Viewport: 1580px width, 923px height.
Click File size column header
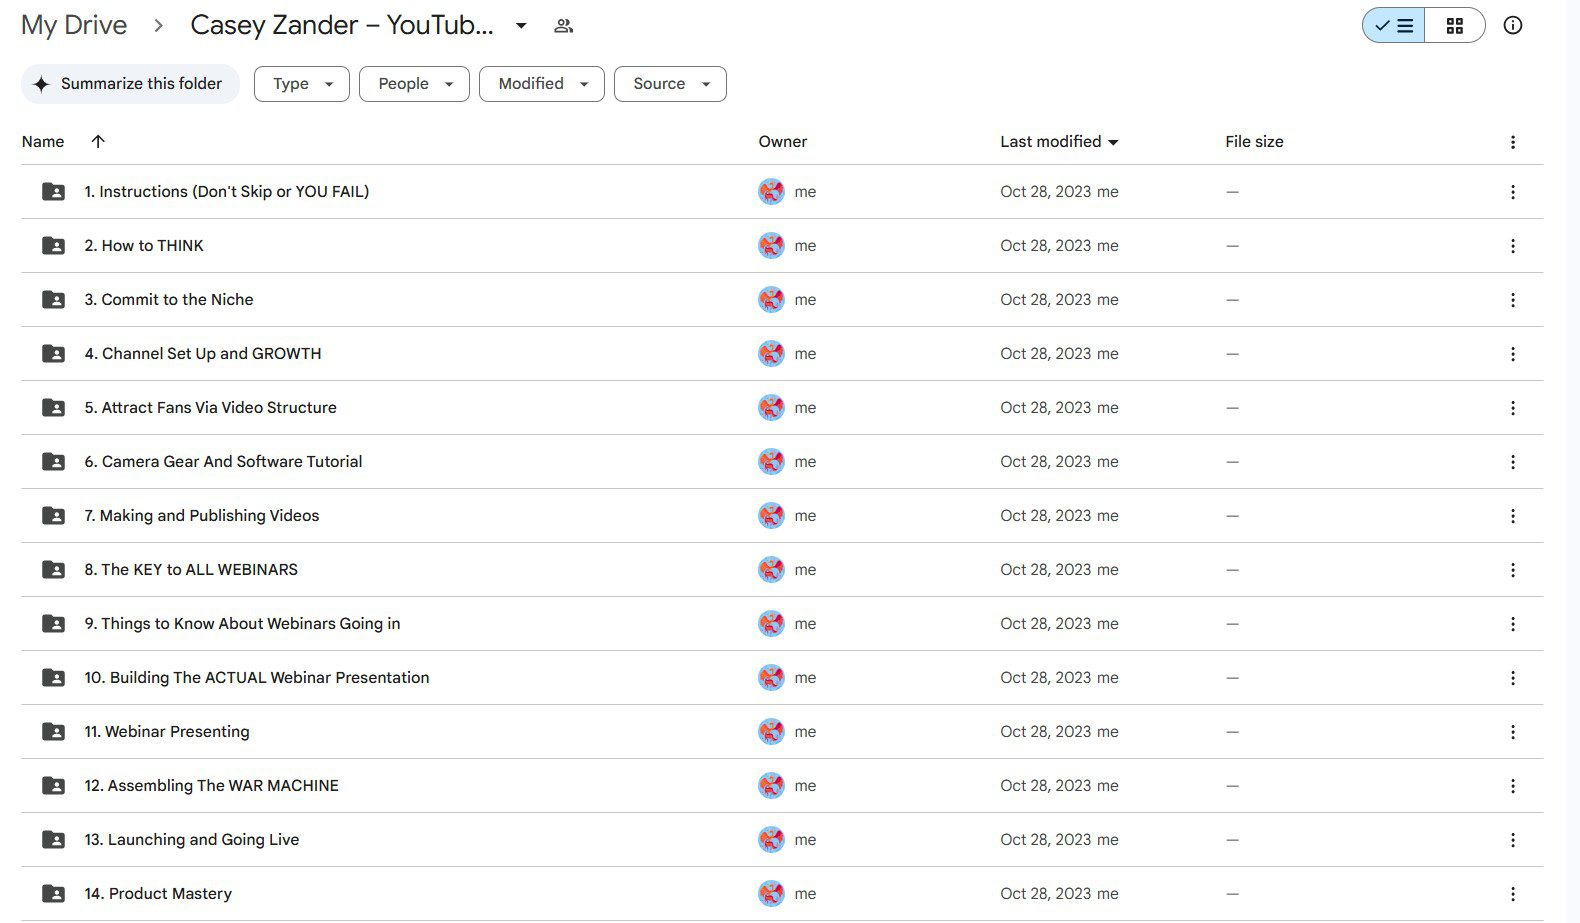coord(1254,142)
